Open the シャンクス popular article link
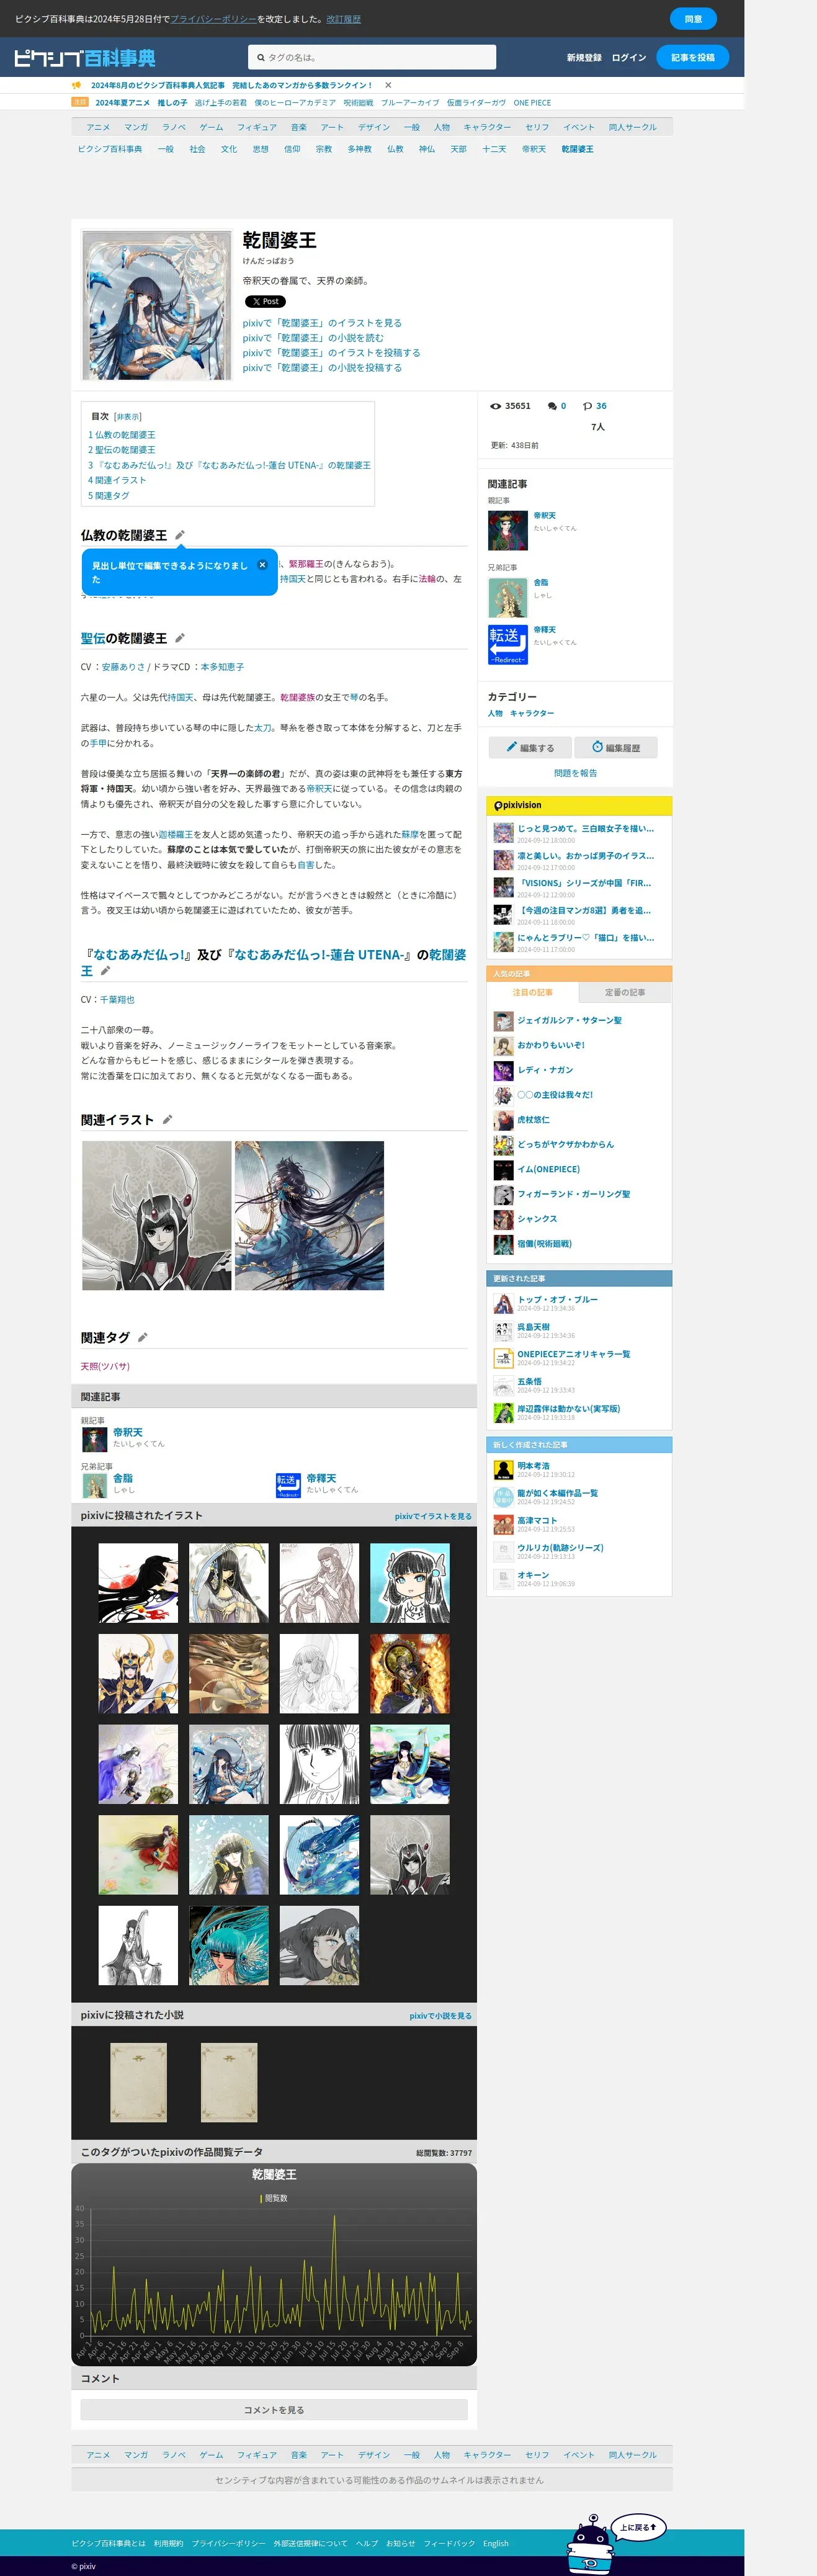 pyautogui.click(x=537, y=1219)
